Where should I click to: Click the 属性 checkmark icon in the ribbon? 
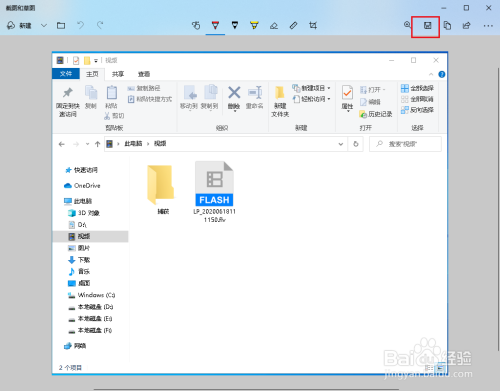(347, 92)
